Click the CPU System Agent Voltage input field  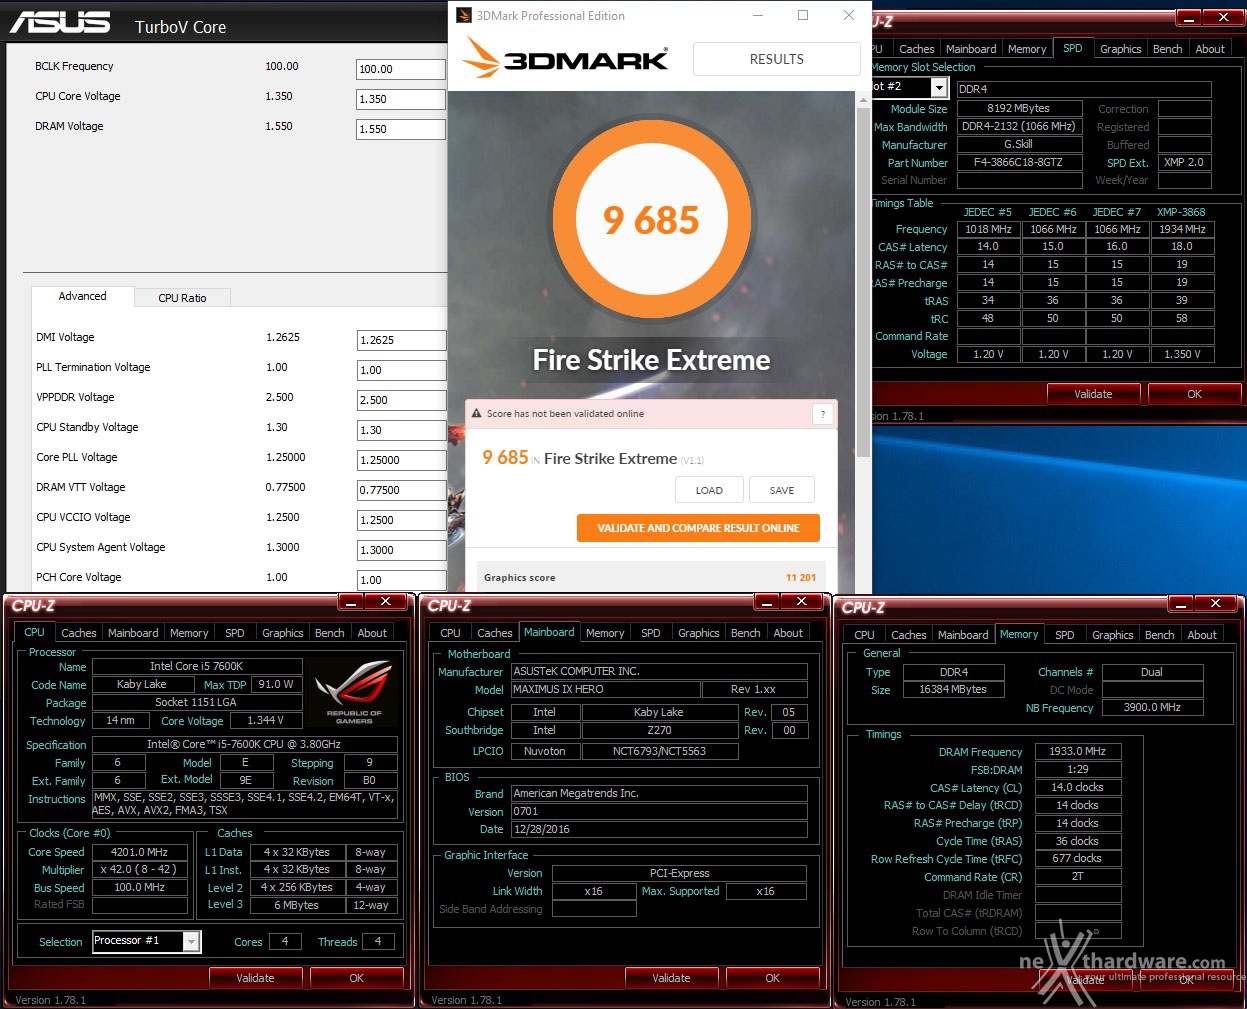[401, 550]
